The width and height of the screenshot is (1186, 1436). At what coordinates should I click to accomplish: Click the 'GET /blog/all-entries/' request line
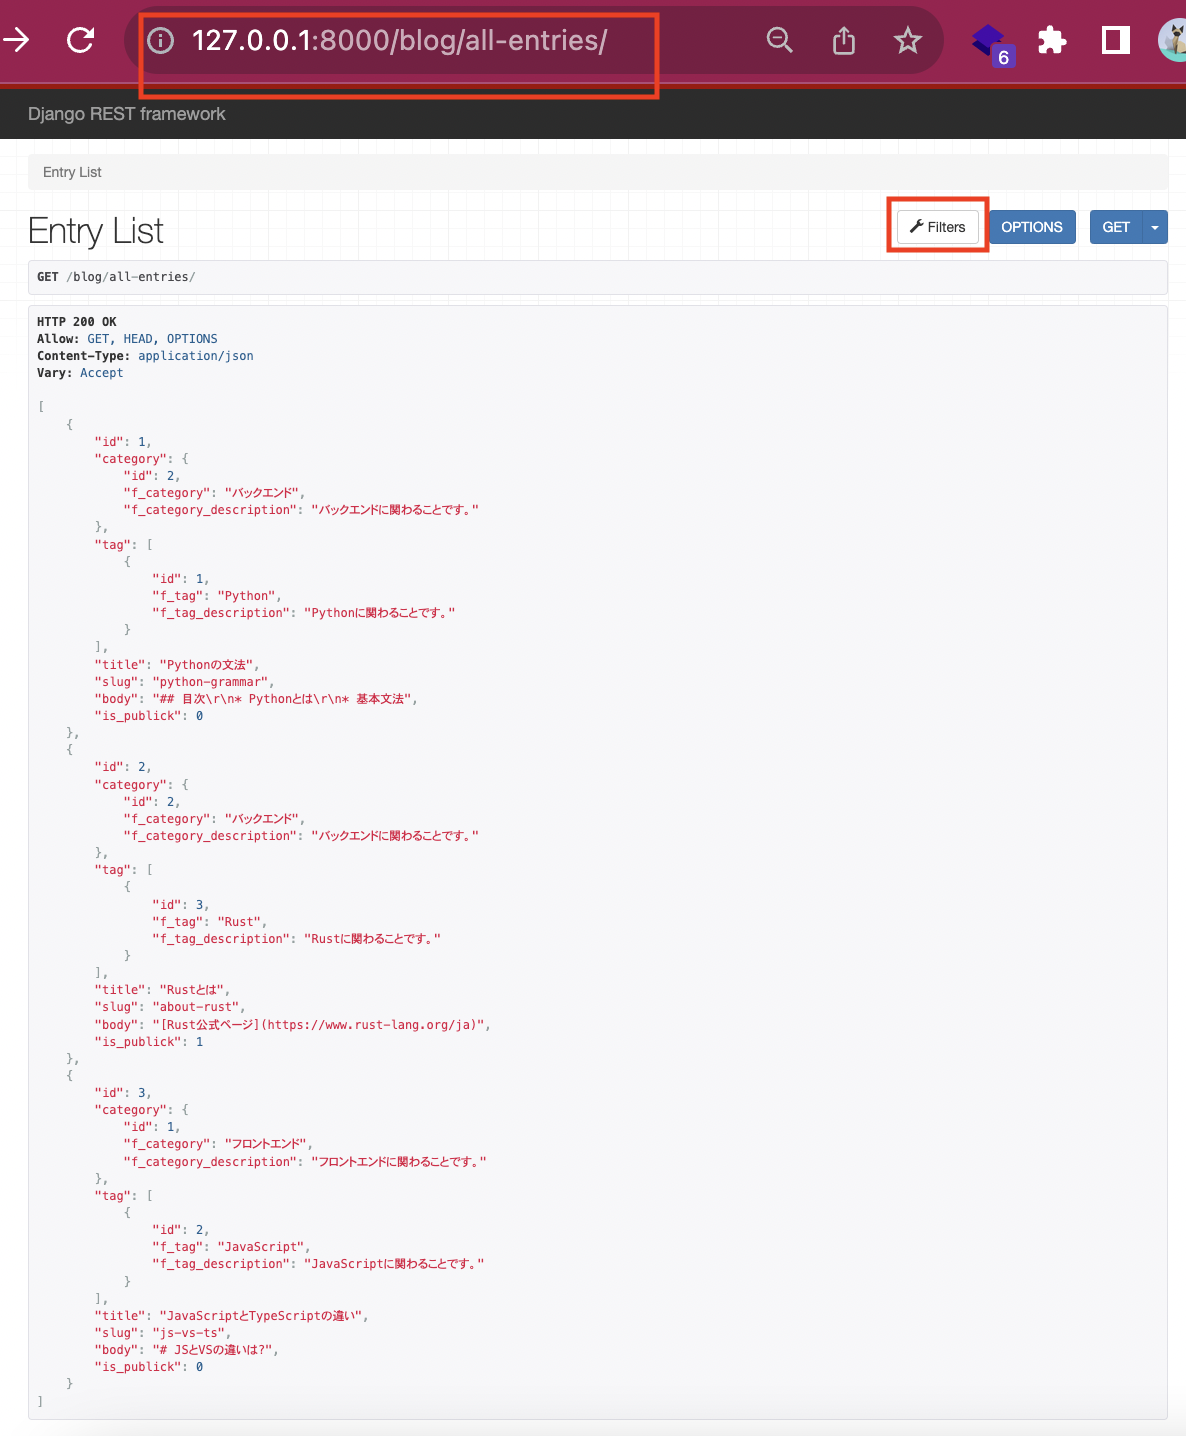tap(116, 277)
